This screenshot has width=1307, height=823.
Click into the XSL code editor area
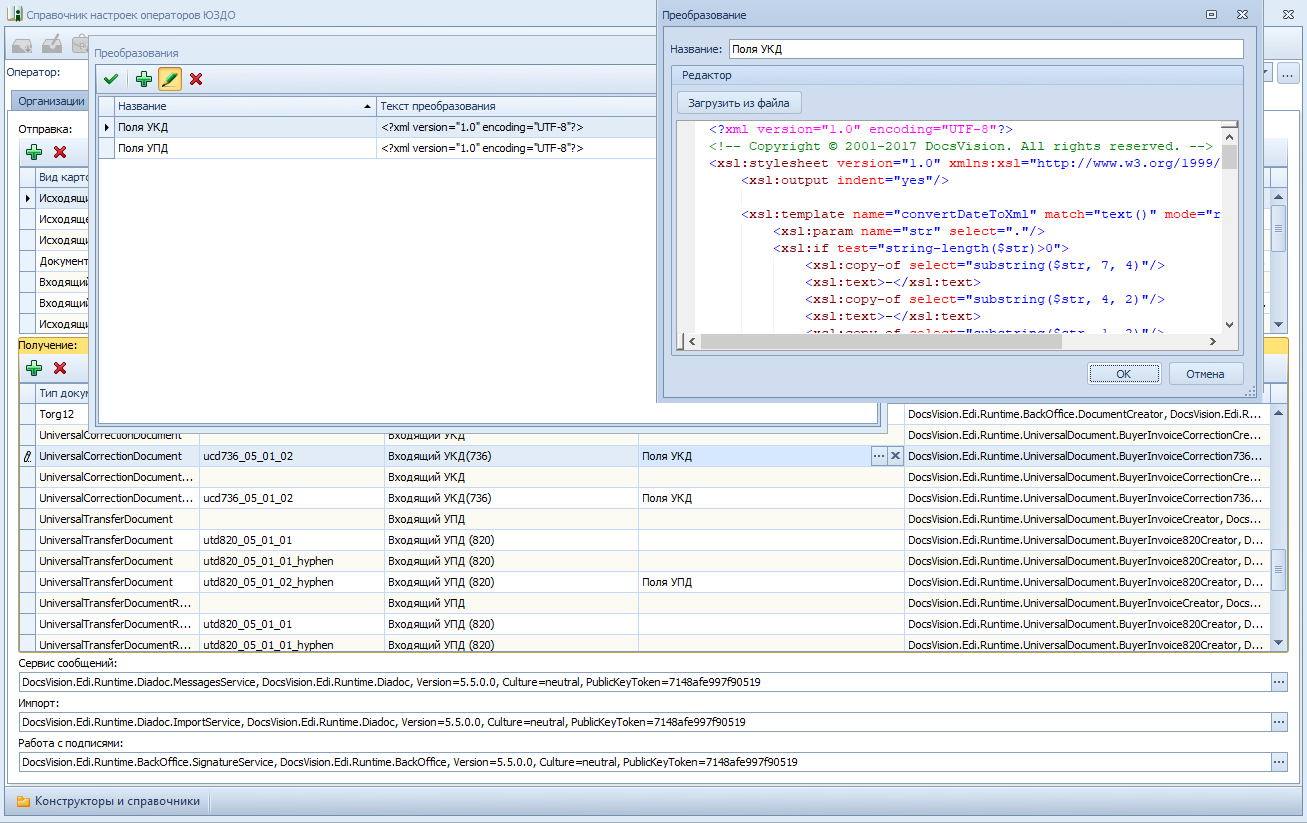point(949,226)
